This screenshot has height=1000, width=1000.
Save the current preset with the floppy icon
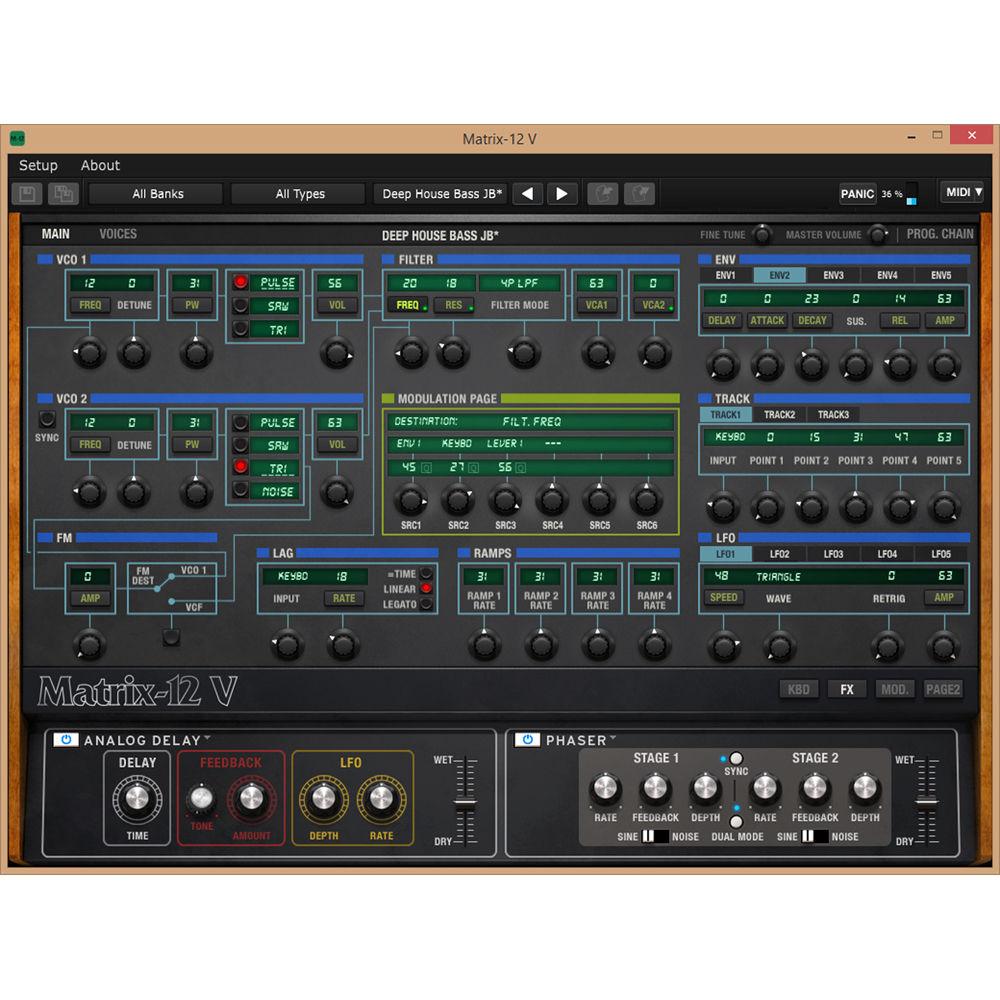point(27,193)
